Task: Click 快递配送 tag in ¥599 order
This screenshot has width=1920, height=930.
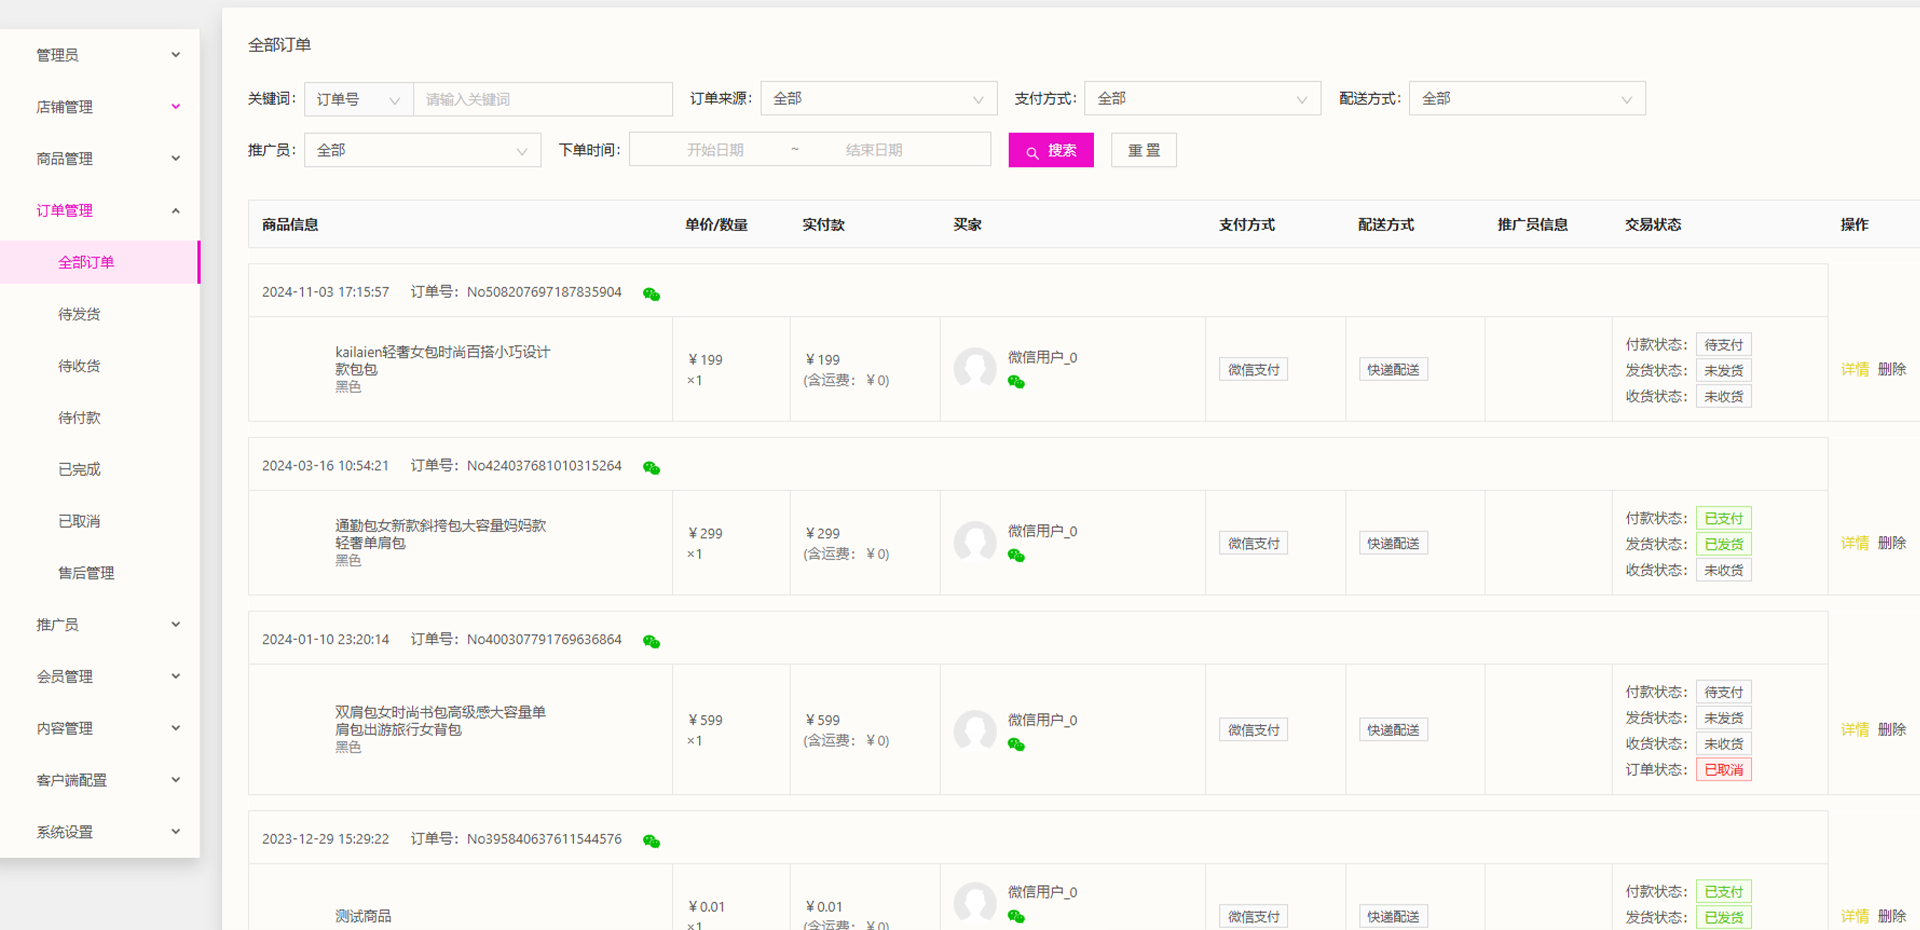Action: click(x=1393, y=730)
